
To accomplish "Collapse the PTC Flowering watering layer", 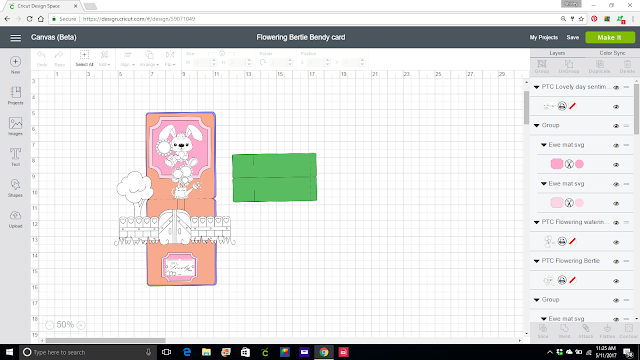I will point(537,222).
